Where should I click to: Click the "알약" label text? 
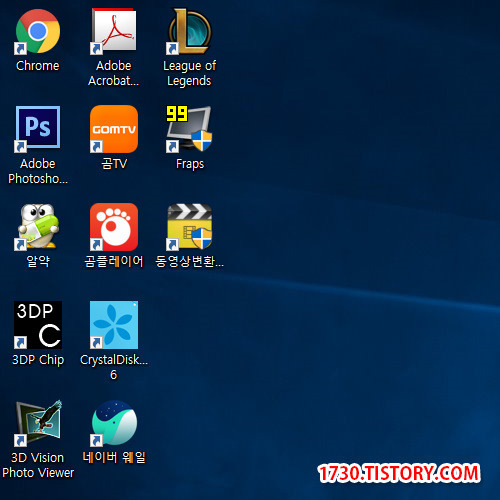(x=38, y=261)
